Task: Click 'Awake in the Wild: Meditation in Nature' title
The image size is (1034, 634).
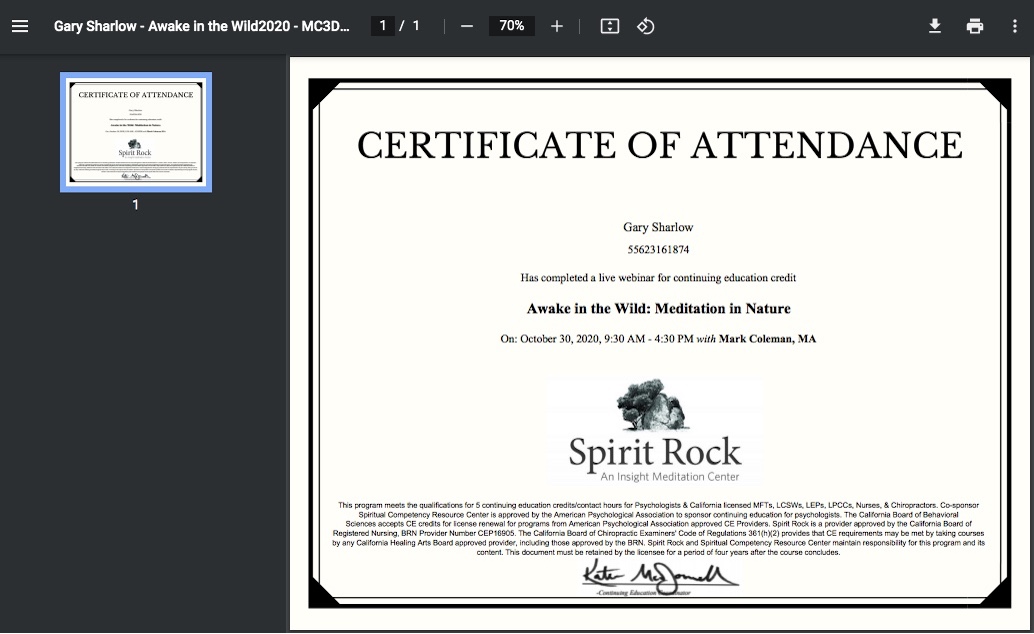Action: (658, 308)
